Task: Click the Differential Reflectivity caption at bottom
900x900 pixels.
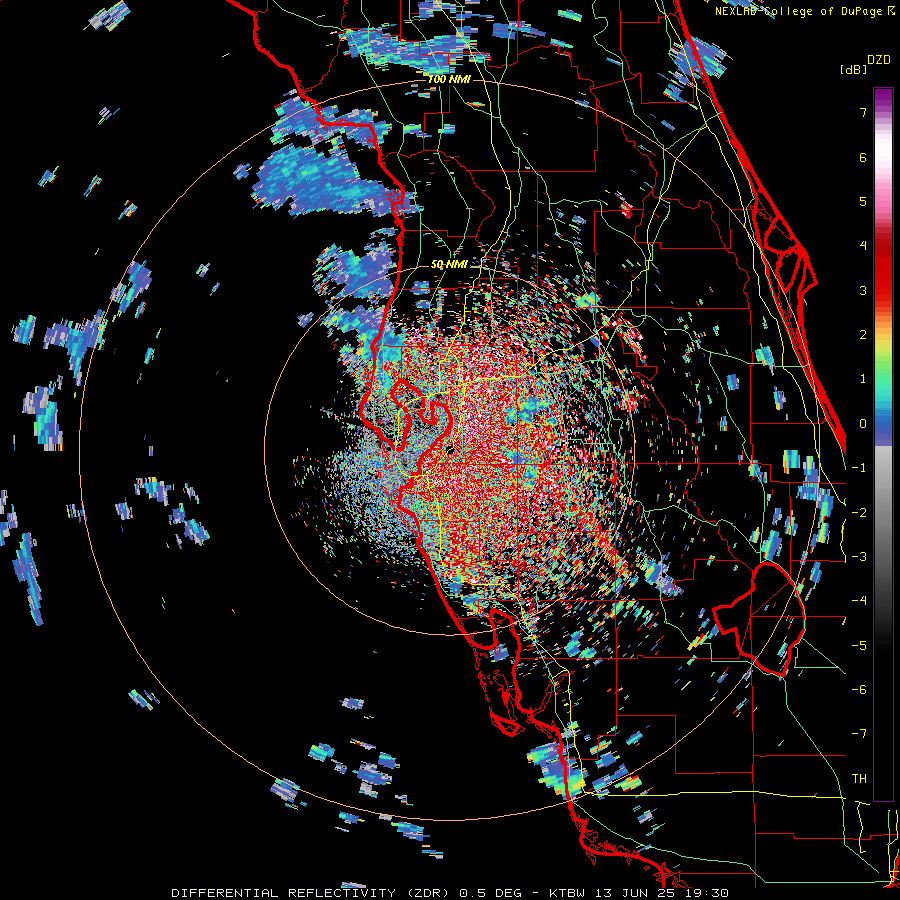Action: pos(450,893)
